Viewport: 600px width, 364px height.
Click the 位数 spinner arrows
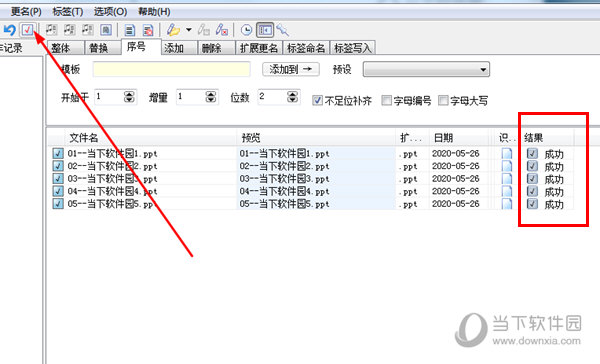(293, 97)
